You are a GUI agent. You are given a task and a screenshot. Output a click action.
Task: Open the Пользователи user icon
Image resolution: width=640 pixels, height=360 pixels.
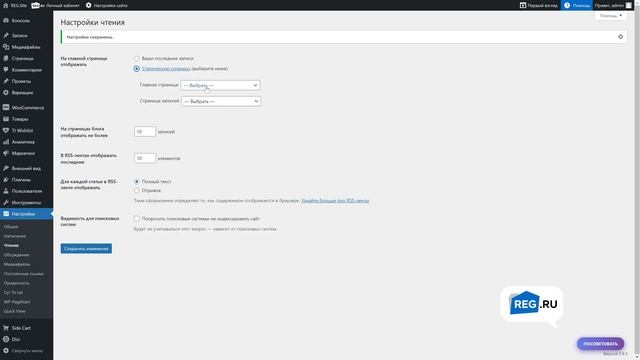point(6,191)
